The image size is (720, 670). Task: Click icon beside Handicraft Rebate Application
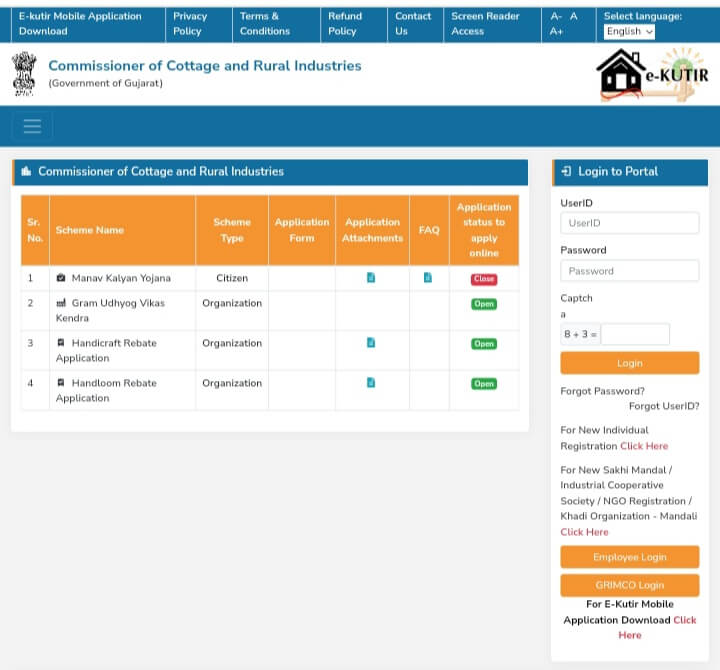coord(61,343)
